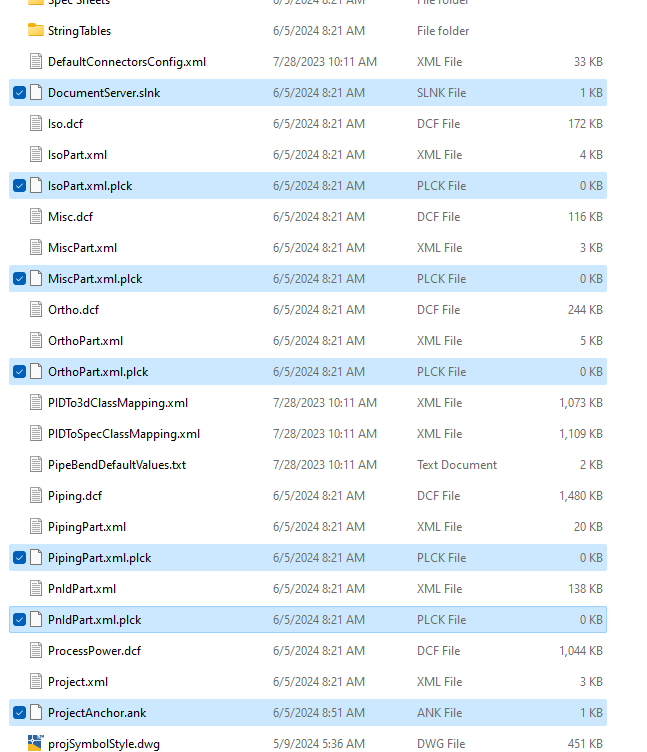Screen dimensions: 647x752
Task: Click the OrthoPart.xml.plck file icon
Action: point(36,372)
